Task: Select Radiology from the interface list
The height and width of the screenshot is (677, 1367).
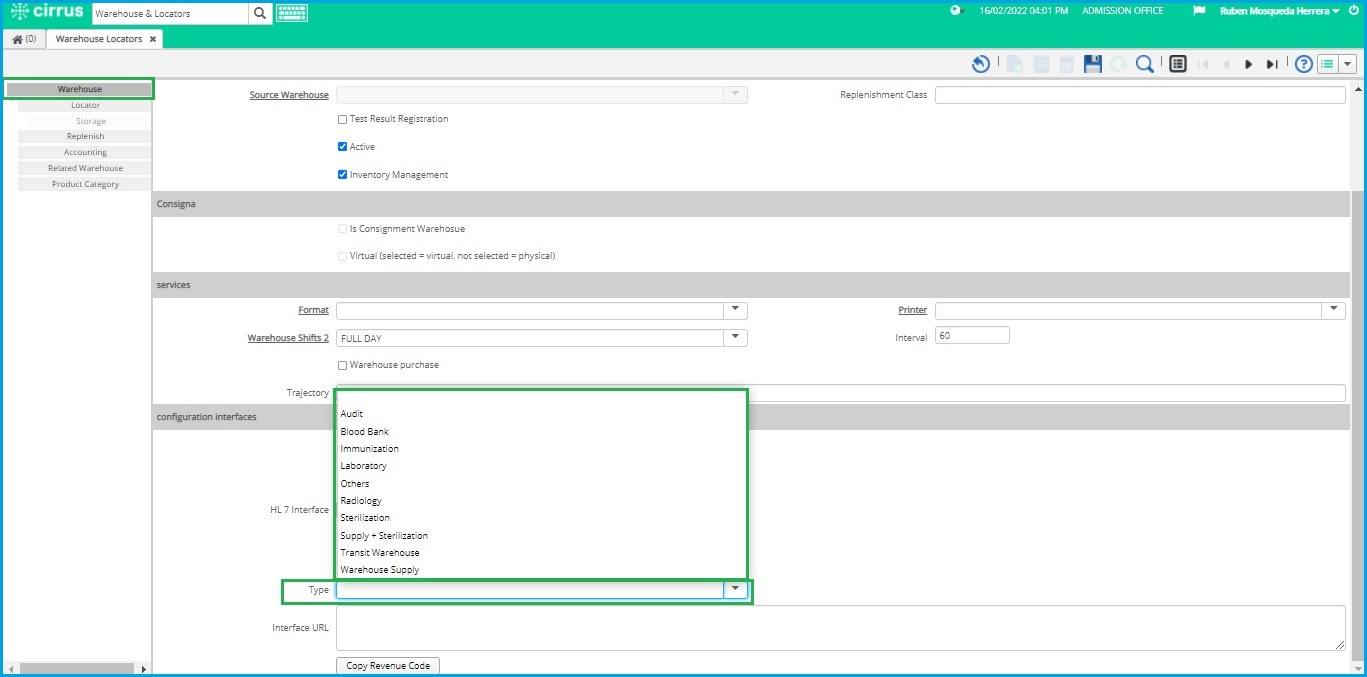Action: coord(361,500)
